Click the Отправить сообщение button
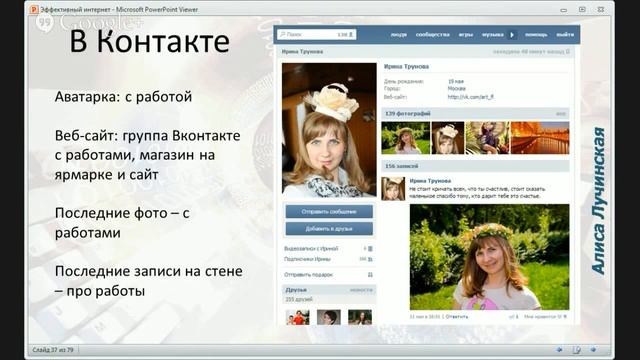 (x=329, y=211)
